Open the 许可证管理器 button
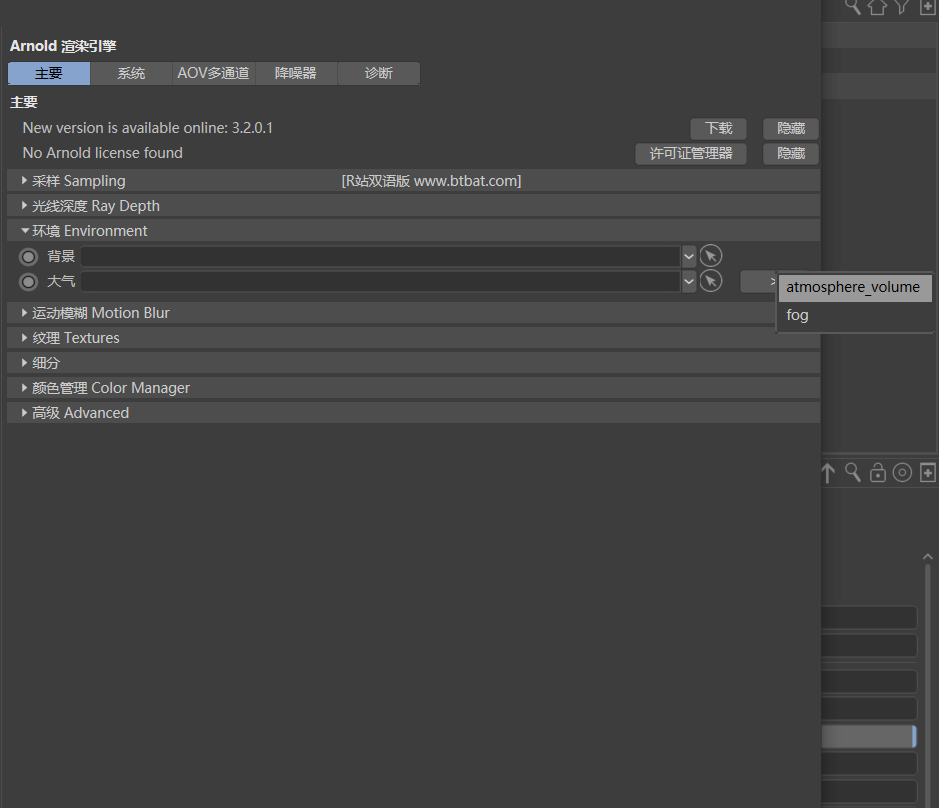Image resolution: width=939 pixels, height=808 pixels. pos(690,153)
